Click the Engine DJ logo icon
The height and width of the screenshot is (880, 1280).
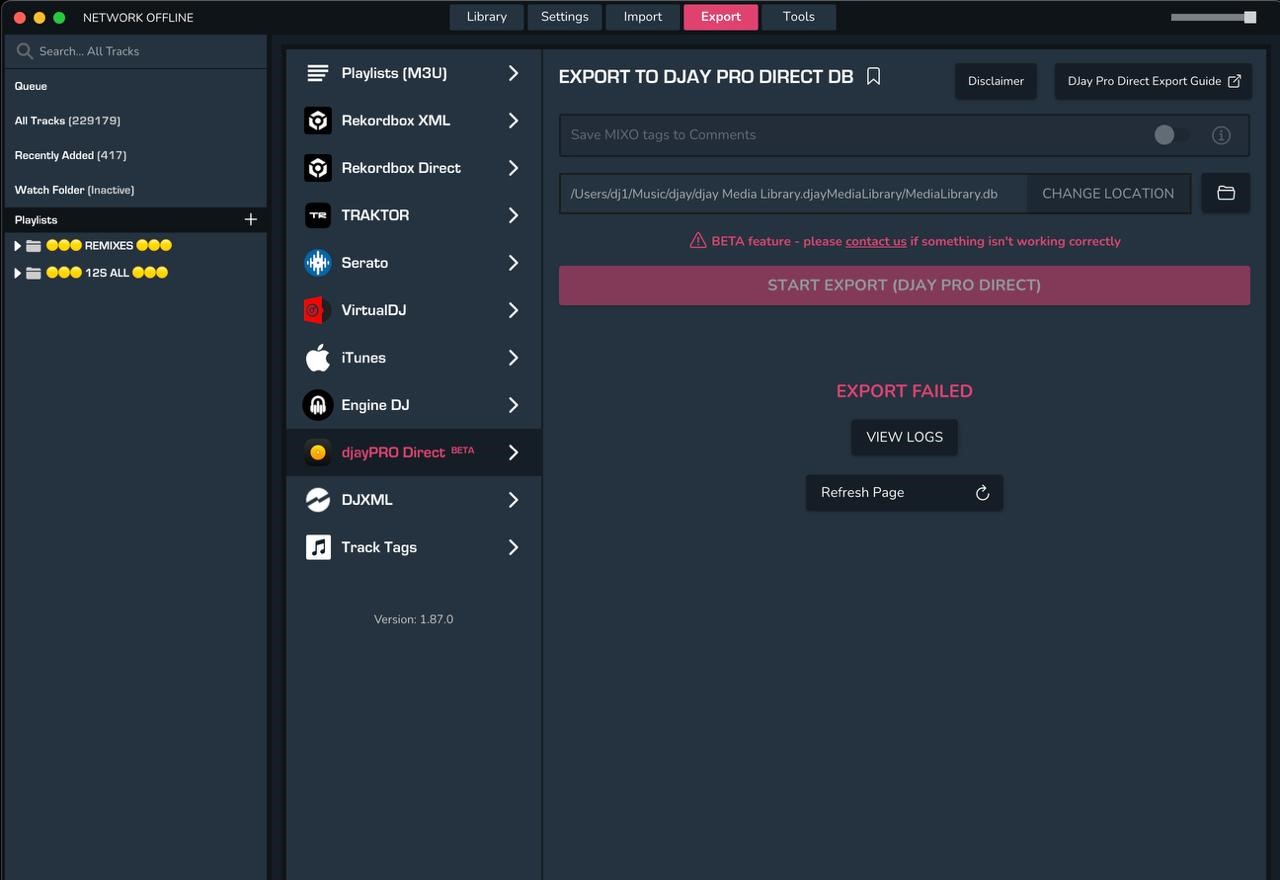coord(318,405)
